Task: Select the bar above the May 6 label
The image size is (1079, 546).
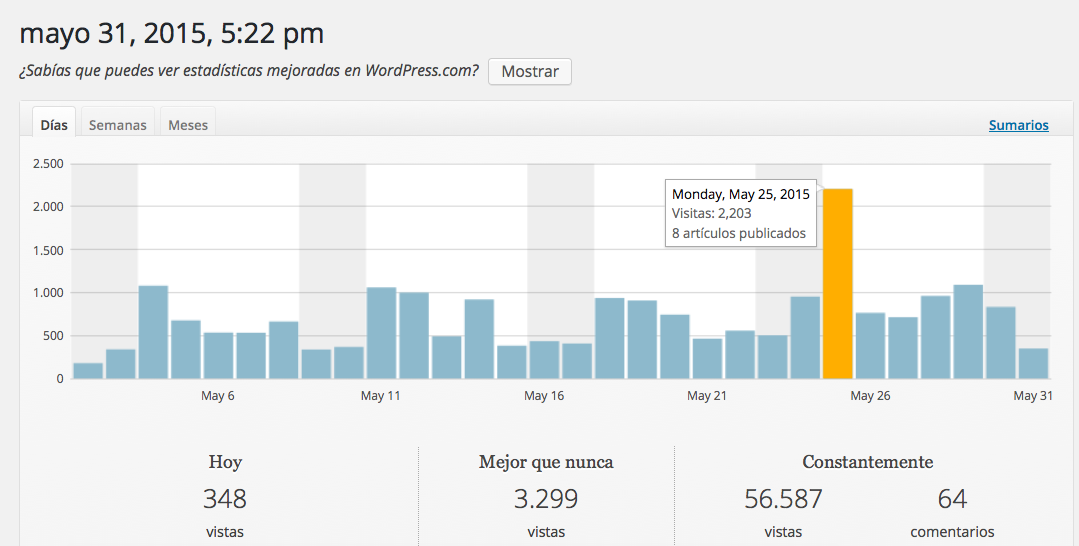Action: (218, 355)
